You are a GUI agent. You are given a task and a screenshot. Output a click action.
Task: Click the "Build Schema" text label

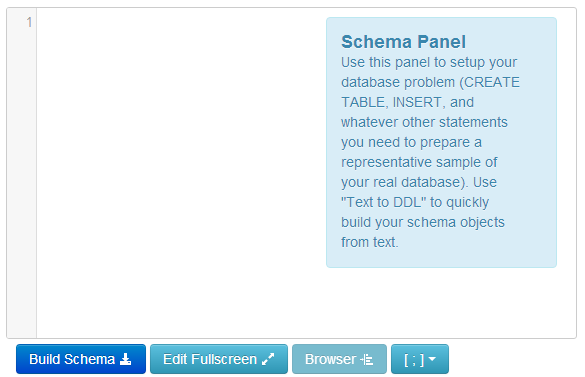click(x=72, y=359)
